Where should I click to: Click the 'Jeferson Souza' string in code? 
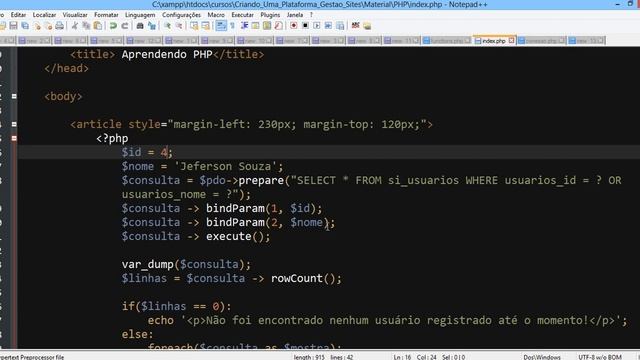pos(225,167)
